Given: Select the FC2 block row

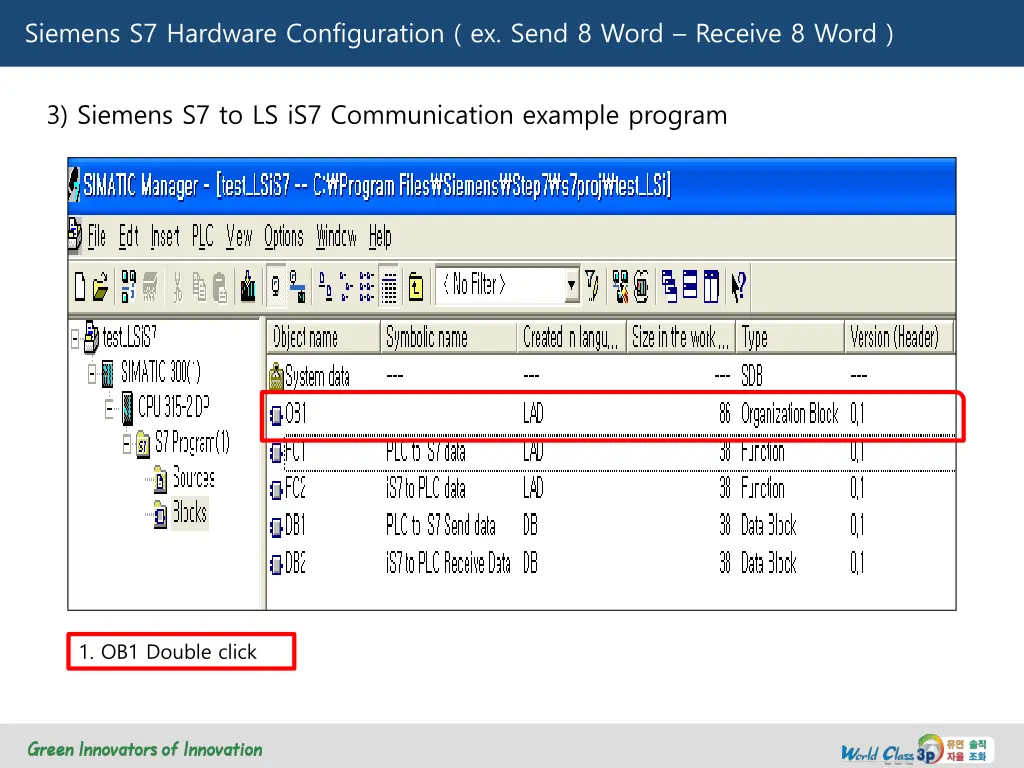Looking at the screenshot, I should click(x=611, y=488).
